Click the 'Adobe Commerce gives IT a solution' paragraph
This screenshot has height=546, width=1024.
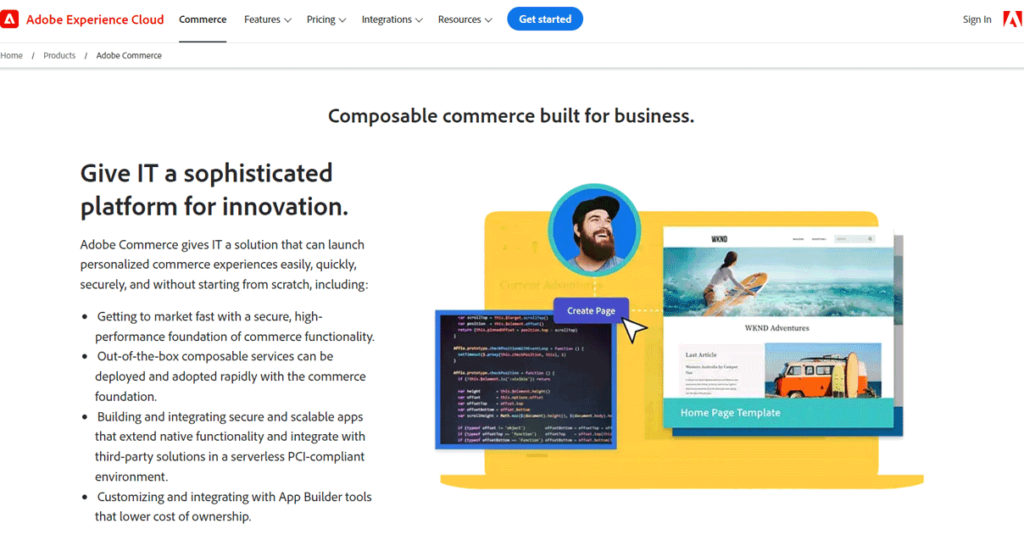(224, 265)
